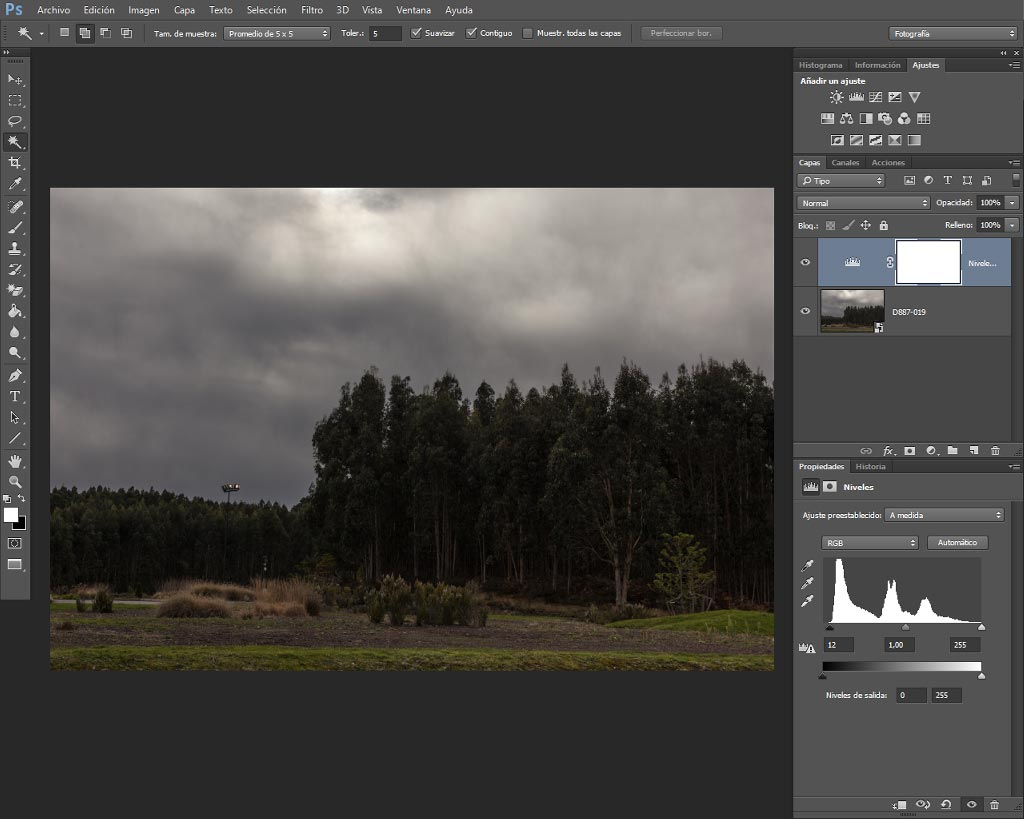Open the Fotografía workspace dropdown
This screenshot has width=1024, height=819.
pyautogui.click(x=953, y=33)
